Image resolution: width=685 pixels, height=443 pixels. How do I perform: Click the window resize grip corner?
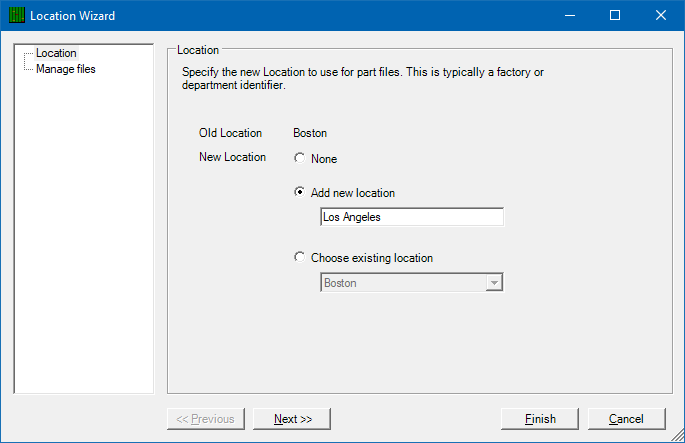tap(678, 436)
